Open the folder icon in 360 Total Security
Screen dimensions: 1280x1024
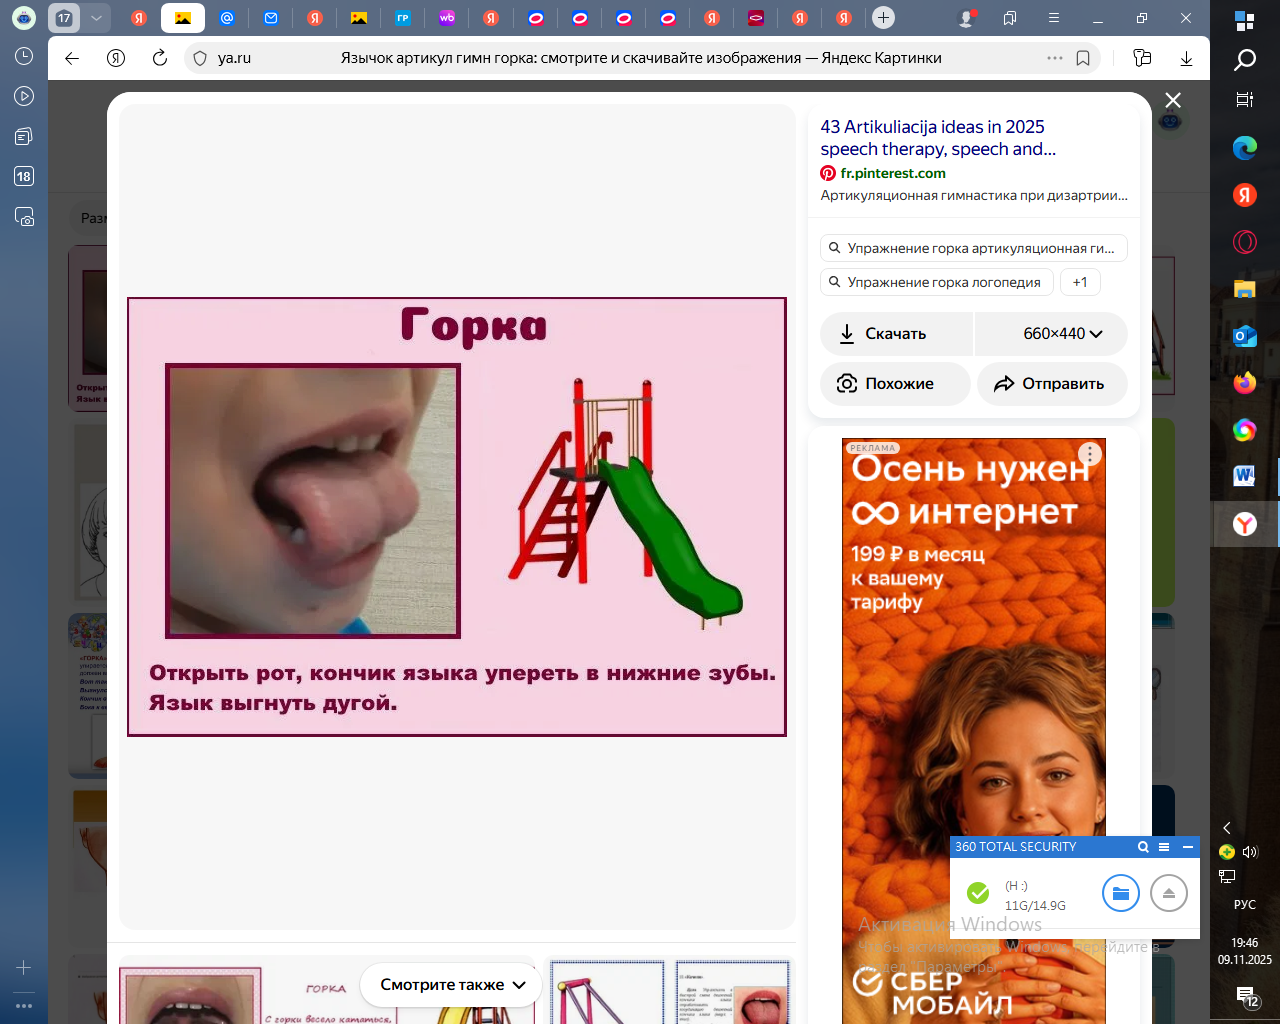(x=1120, y=893)
